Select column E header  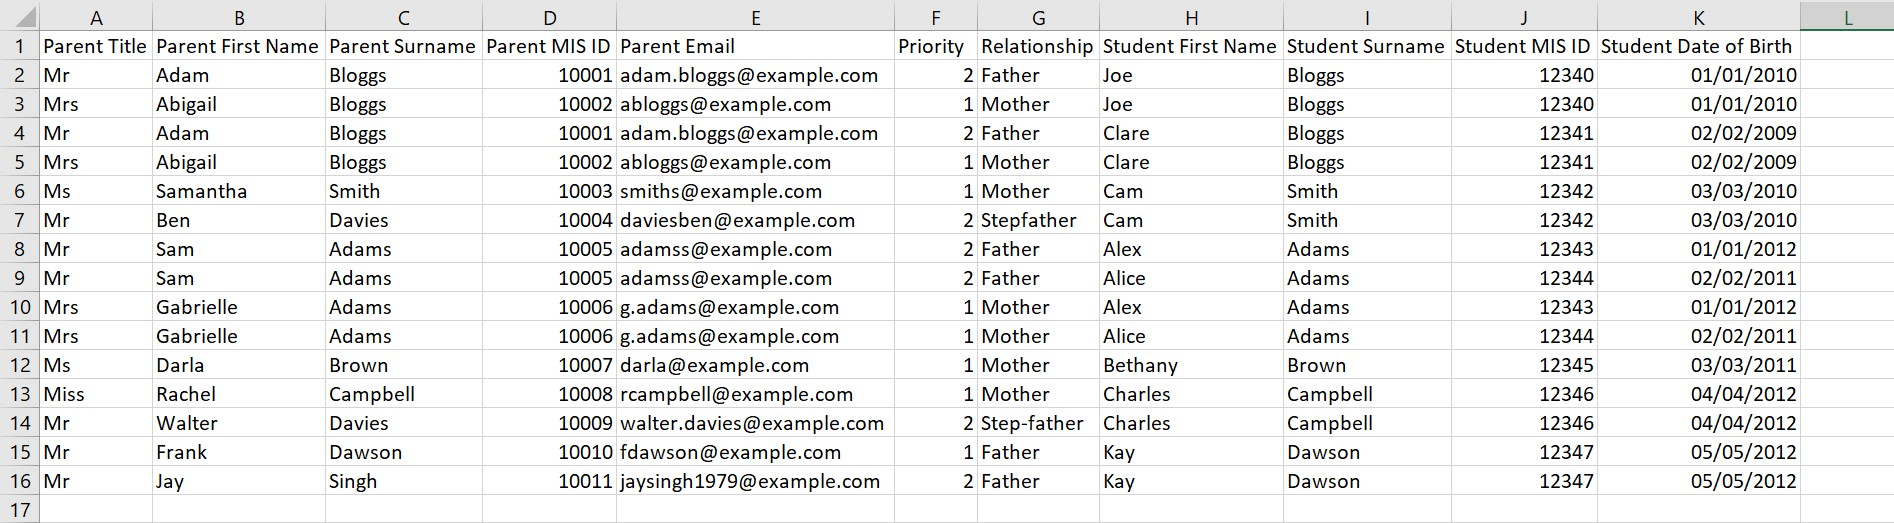click(x=755, y=17)
